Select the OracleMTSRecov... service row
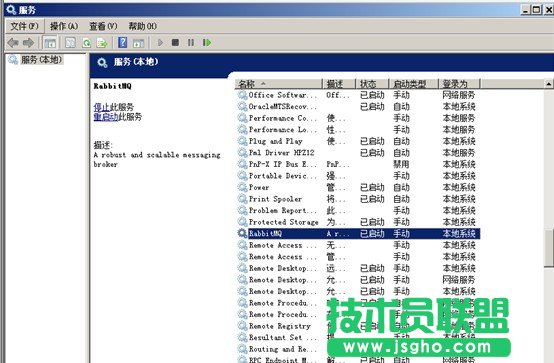554x363 pixels. click(x=357, y=106)
